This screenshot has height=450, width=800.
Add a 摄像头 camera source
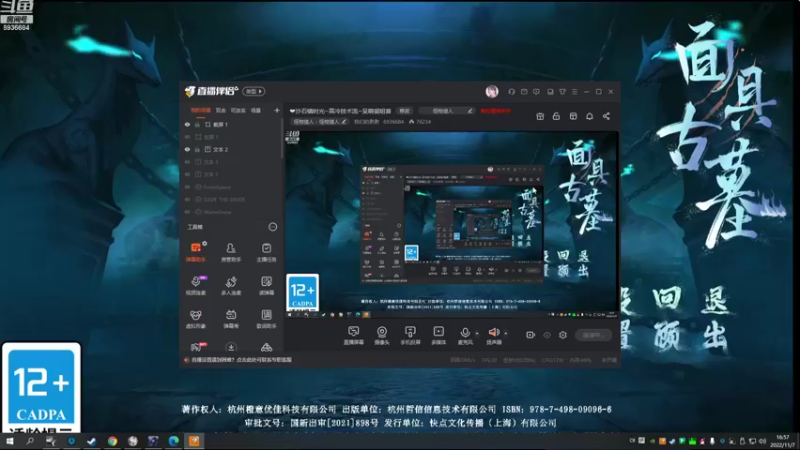click(382, 335)
